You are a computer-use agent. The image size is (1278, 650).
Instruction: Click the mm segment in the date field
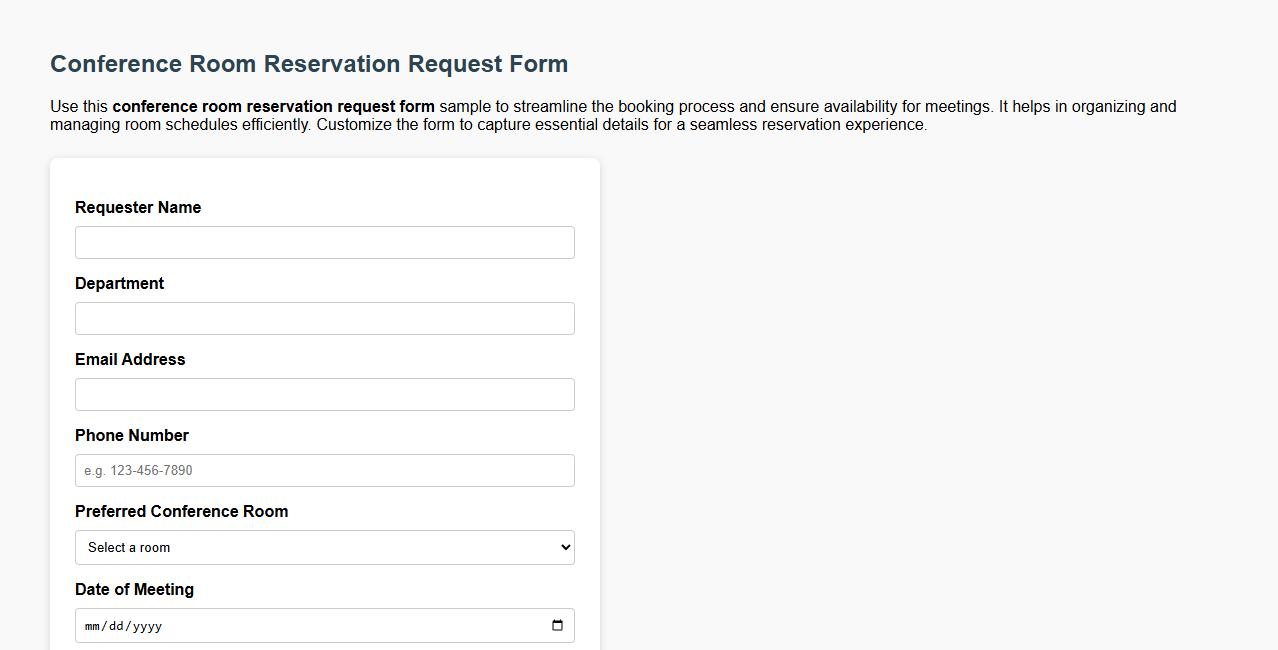point(92,625)
